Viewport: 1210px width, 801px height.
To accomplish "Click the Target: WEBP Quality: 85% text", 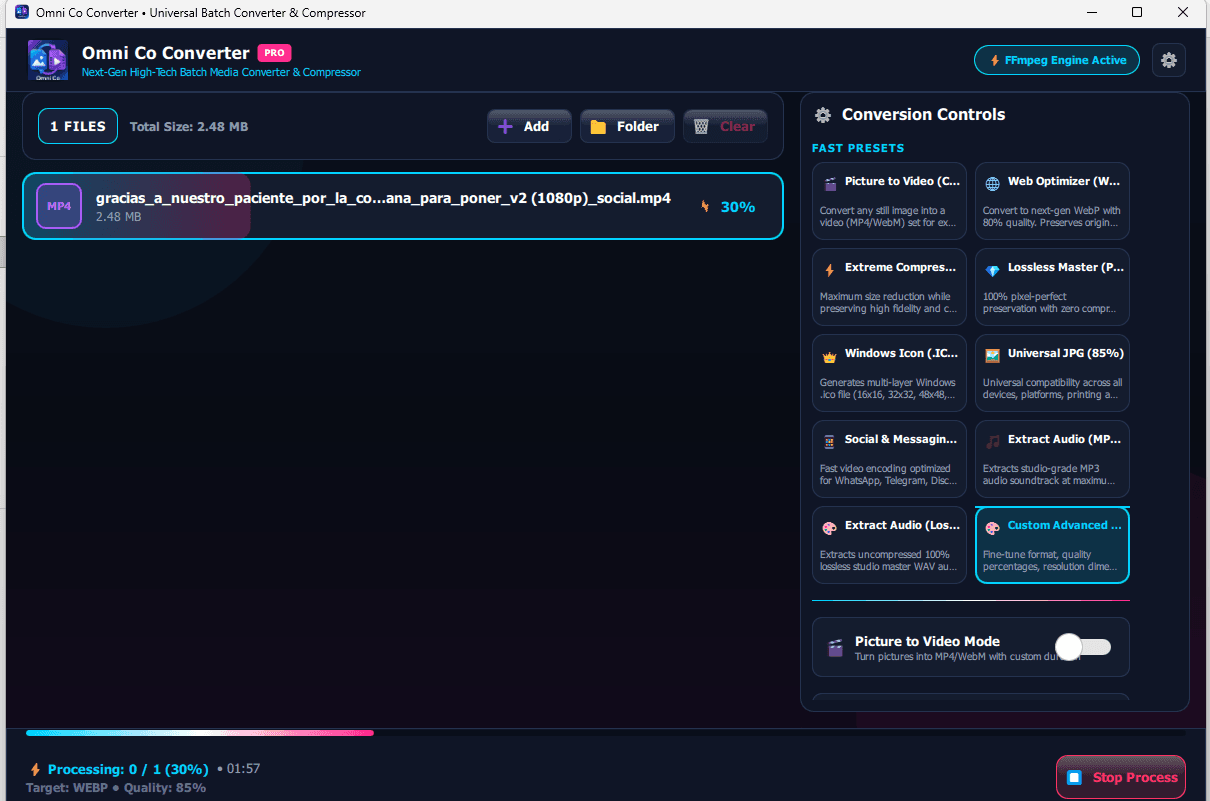I will point(117,788).
